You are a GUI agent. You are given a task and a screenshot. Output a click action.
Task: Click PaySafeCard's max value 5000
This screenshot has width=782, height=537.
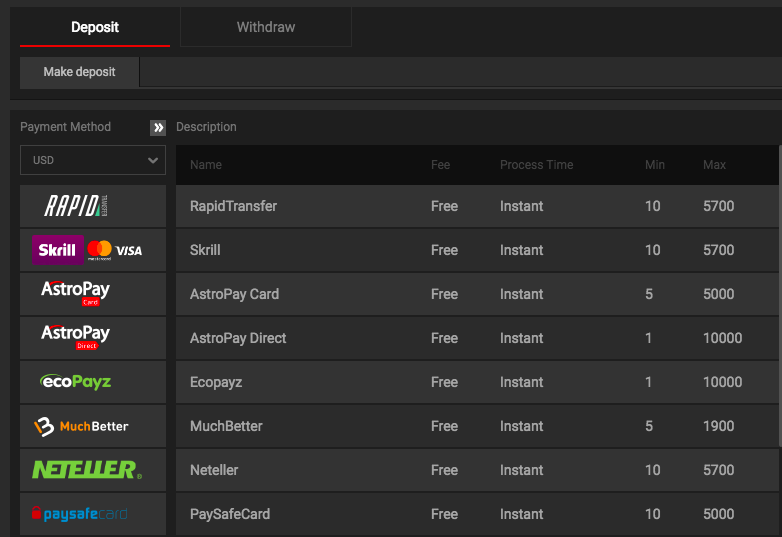click(x=719, y=514)
